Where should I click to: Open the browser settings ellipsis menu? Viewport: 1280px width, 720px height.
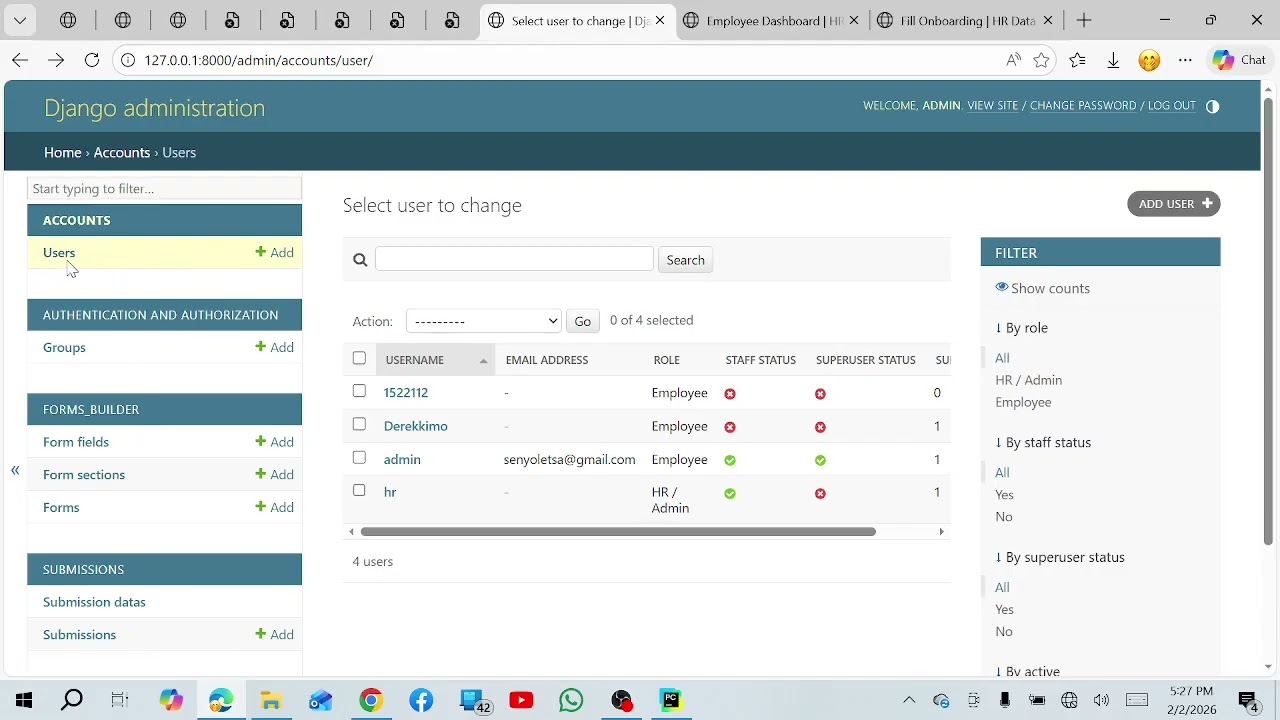coord(1185,60)
